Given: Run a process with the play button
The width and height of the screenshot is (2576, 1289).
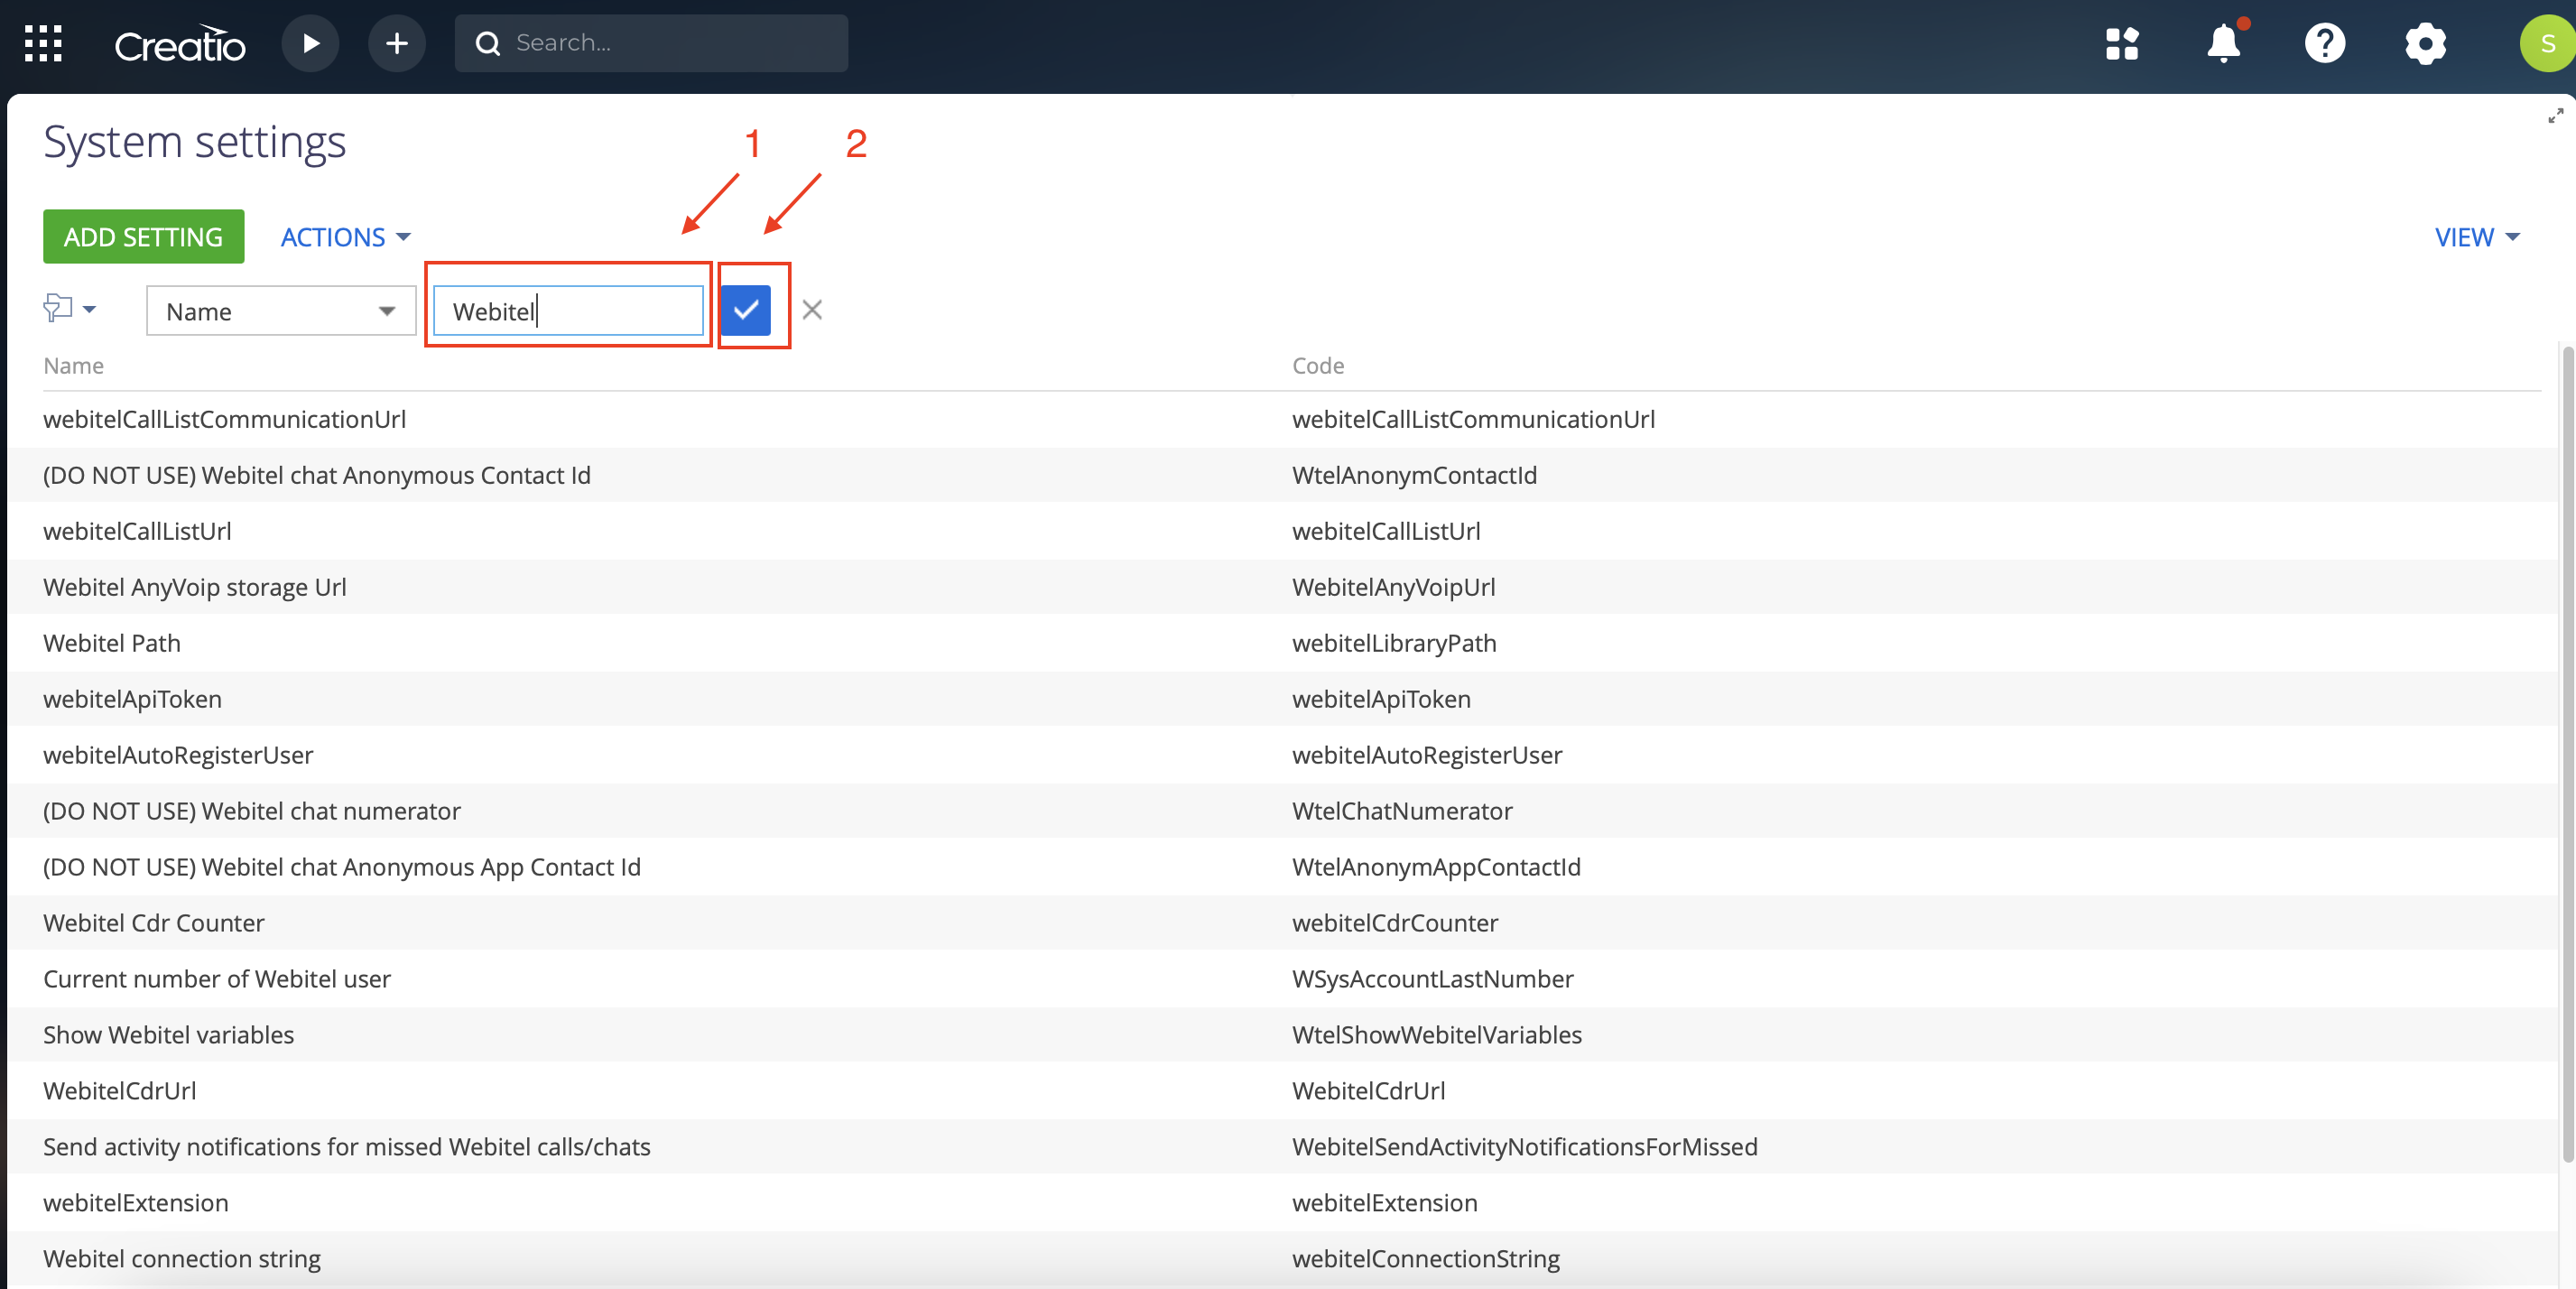Looking at the screenshot, I should click(x=310, y=43).
